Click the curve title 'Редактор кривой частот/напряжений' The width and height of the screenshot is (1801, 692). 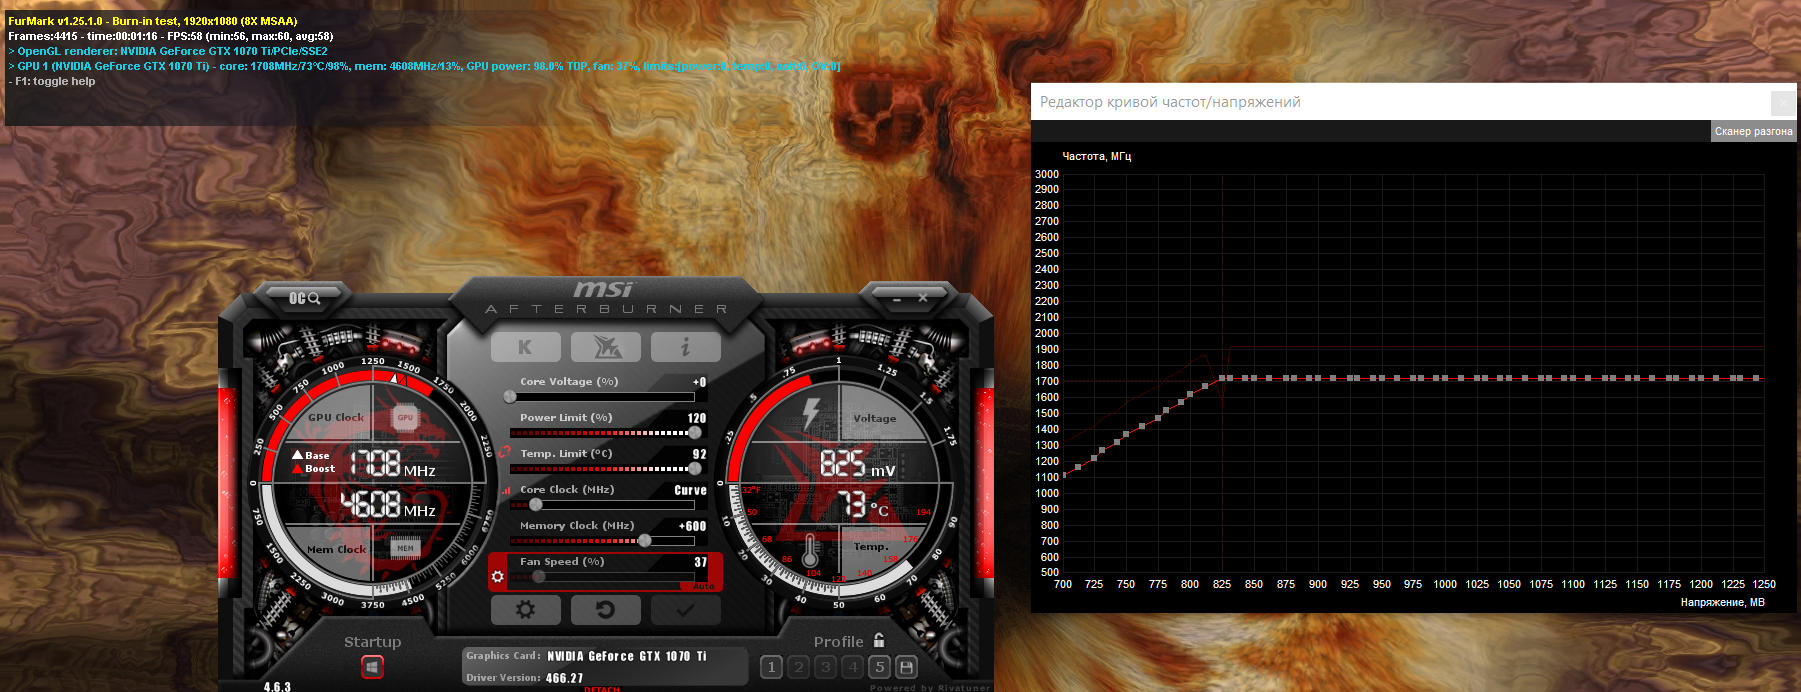[1170, 102]
